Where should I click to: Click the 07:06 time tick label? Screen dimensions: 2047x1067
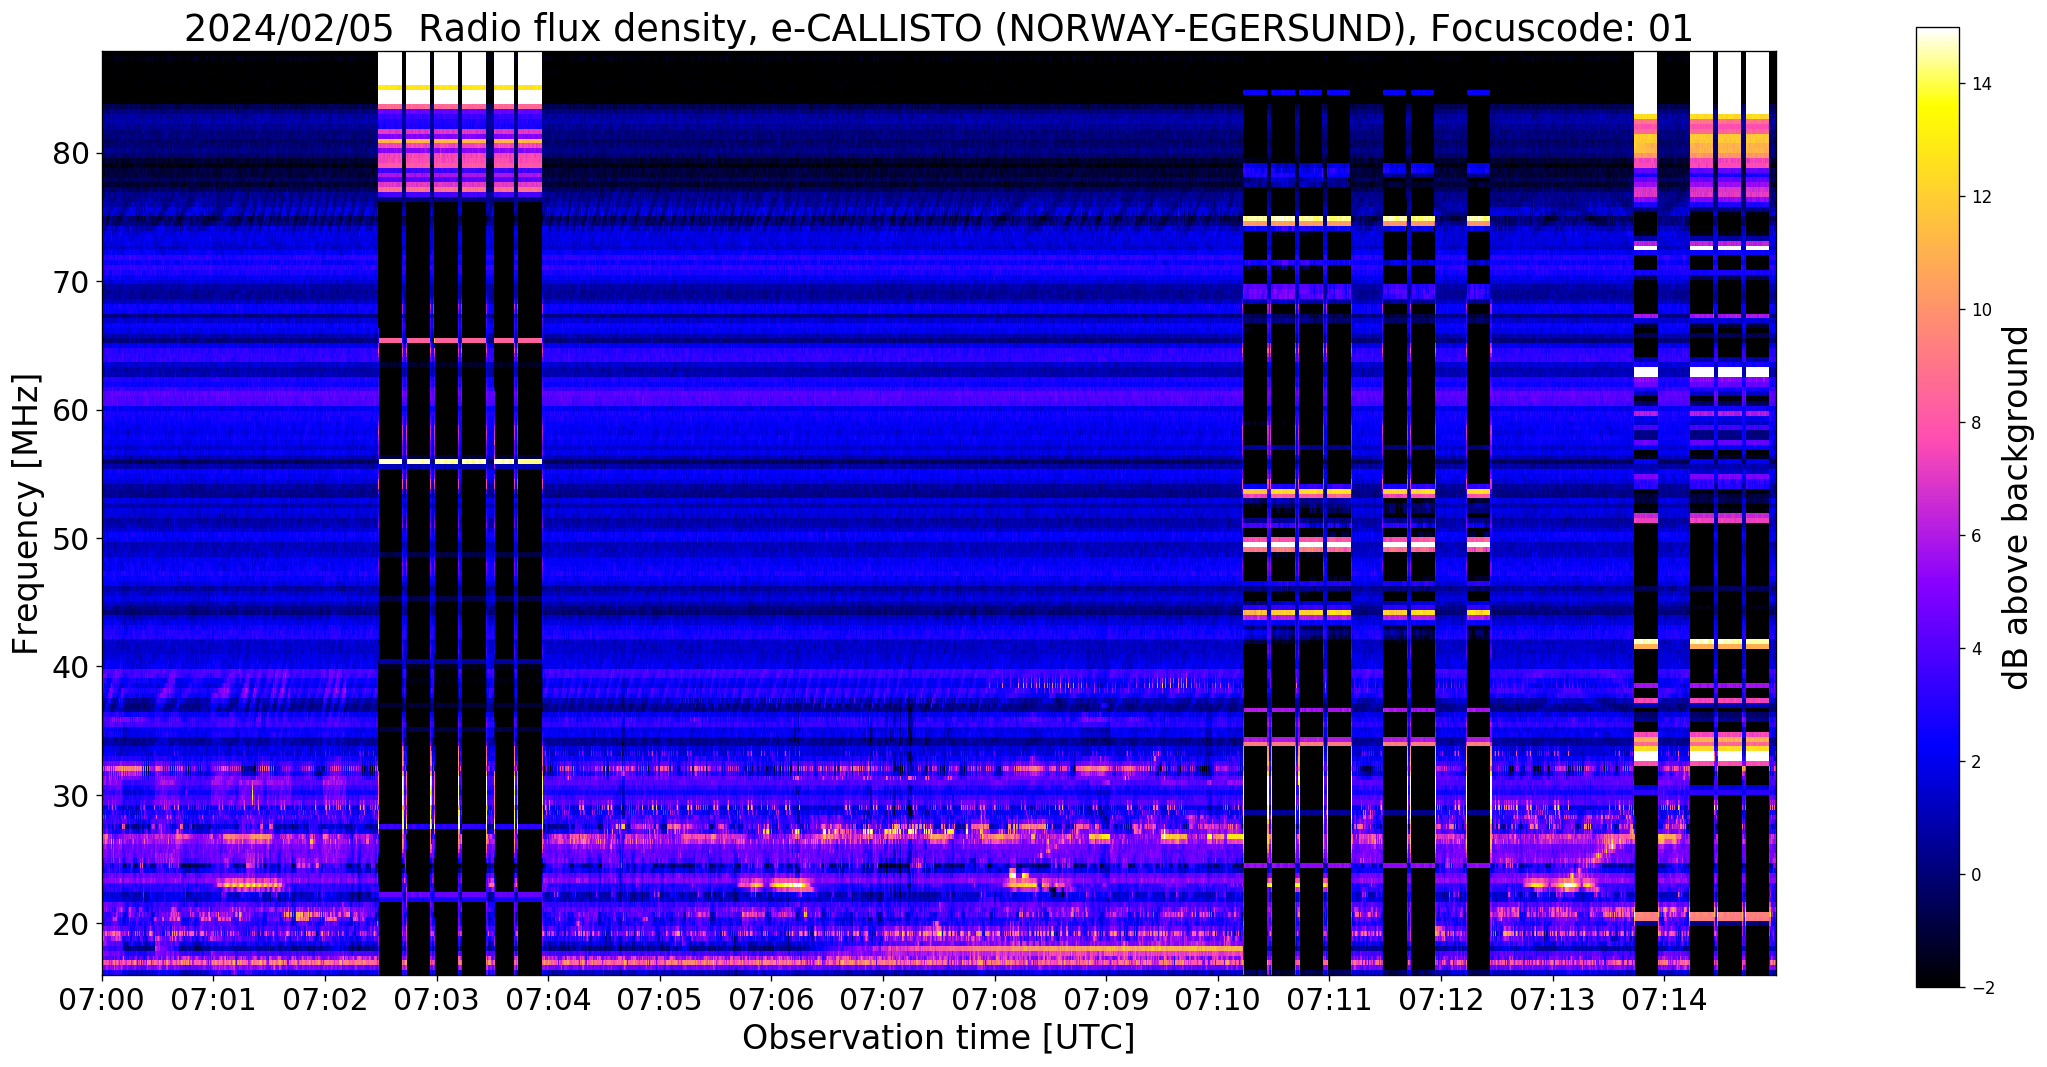(x=771, y=999)
